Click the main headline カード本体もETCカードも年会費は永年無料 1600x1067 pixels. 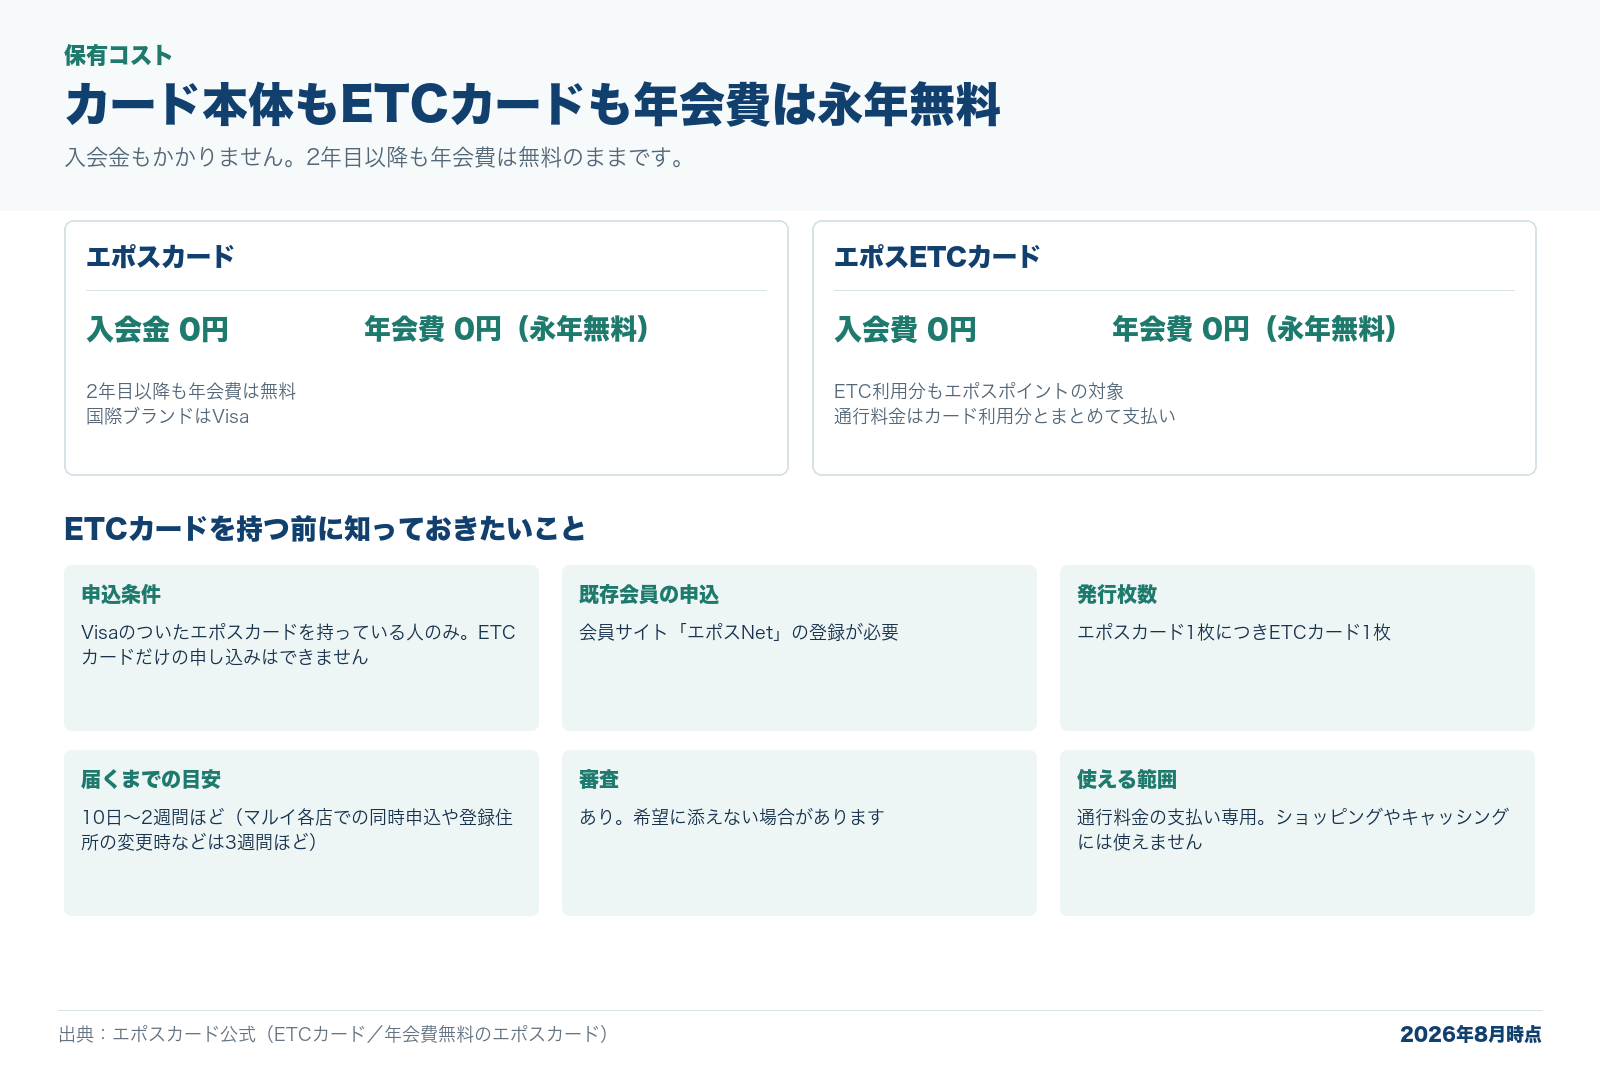click(532, 105)
